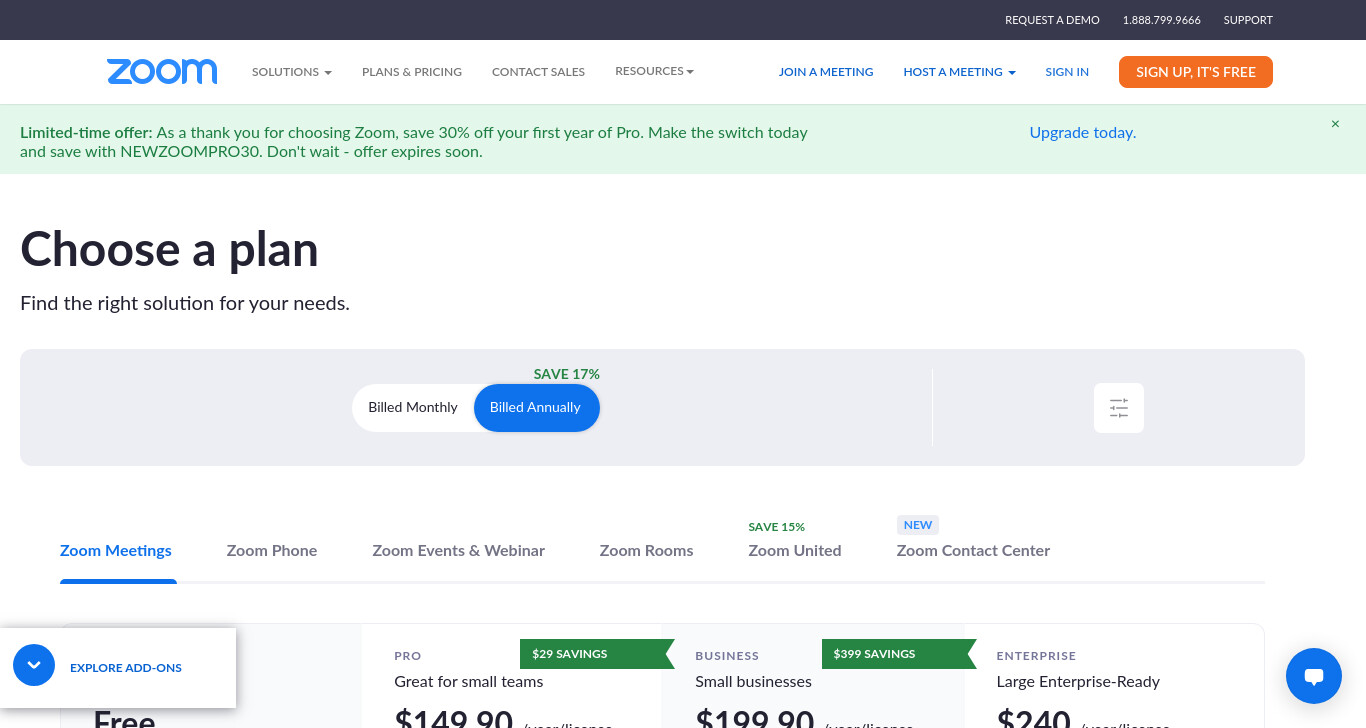Click 'Small businesses' description

pyautogui.click(x=754, y=682)
